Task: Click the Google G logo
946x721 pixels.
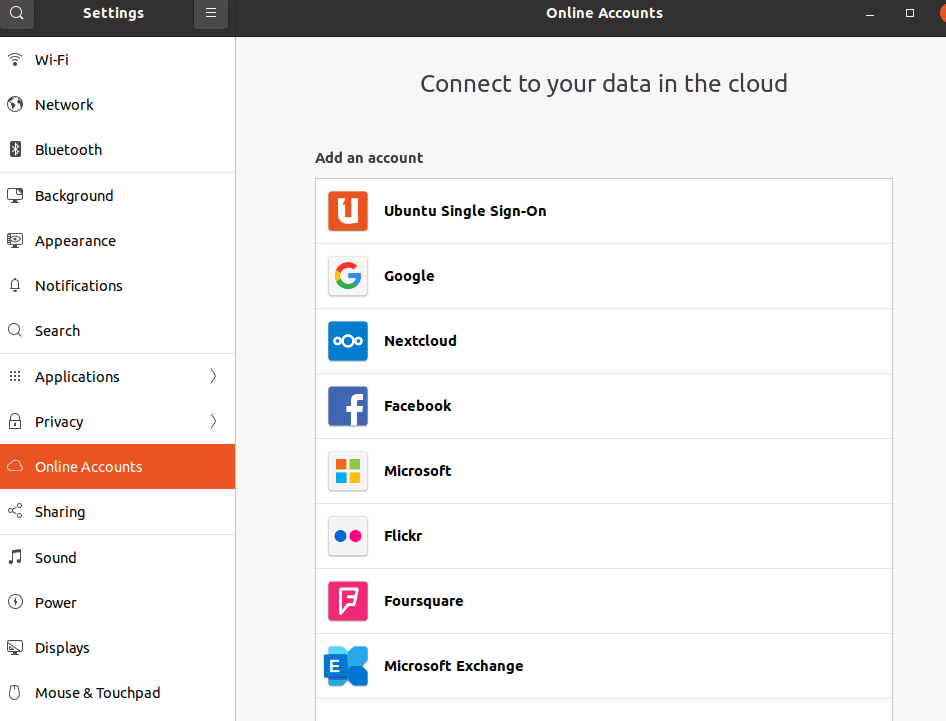Action: coord(348,276)
